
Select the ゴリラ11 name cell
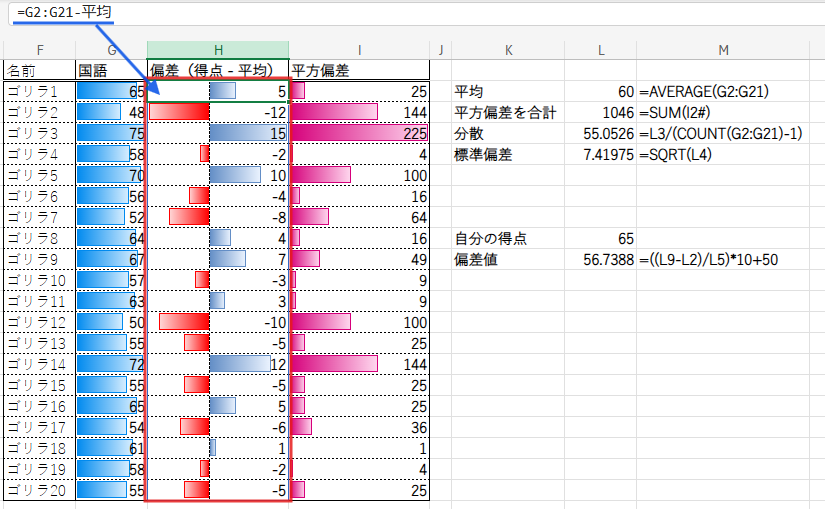[40, 302]
